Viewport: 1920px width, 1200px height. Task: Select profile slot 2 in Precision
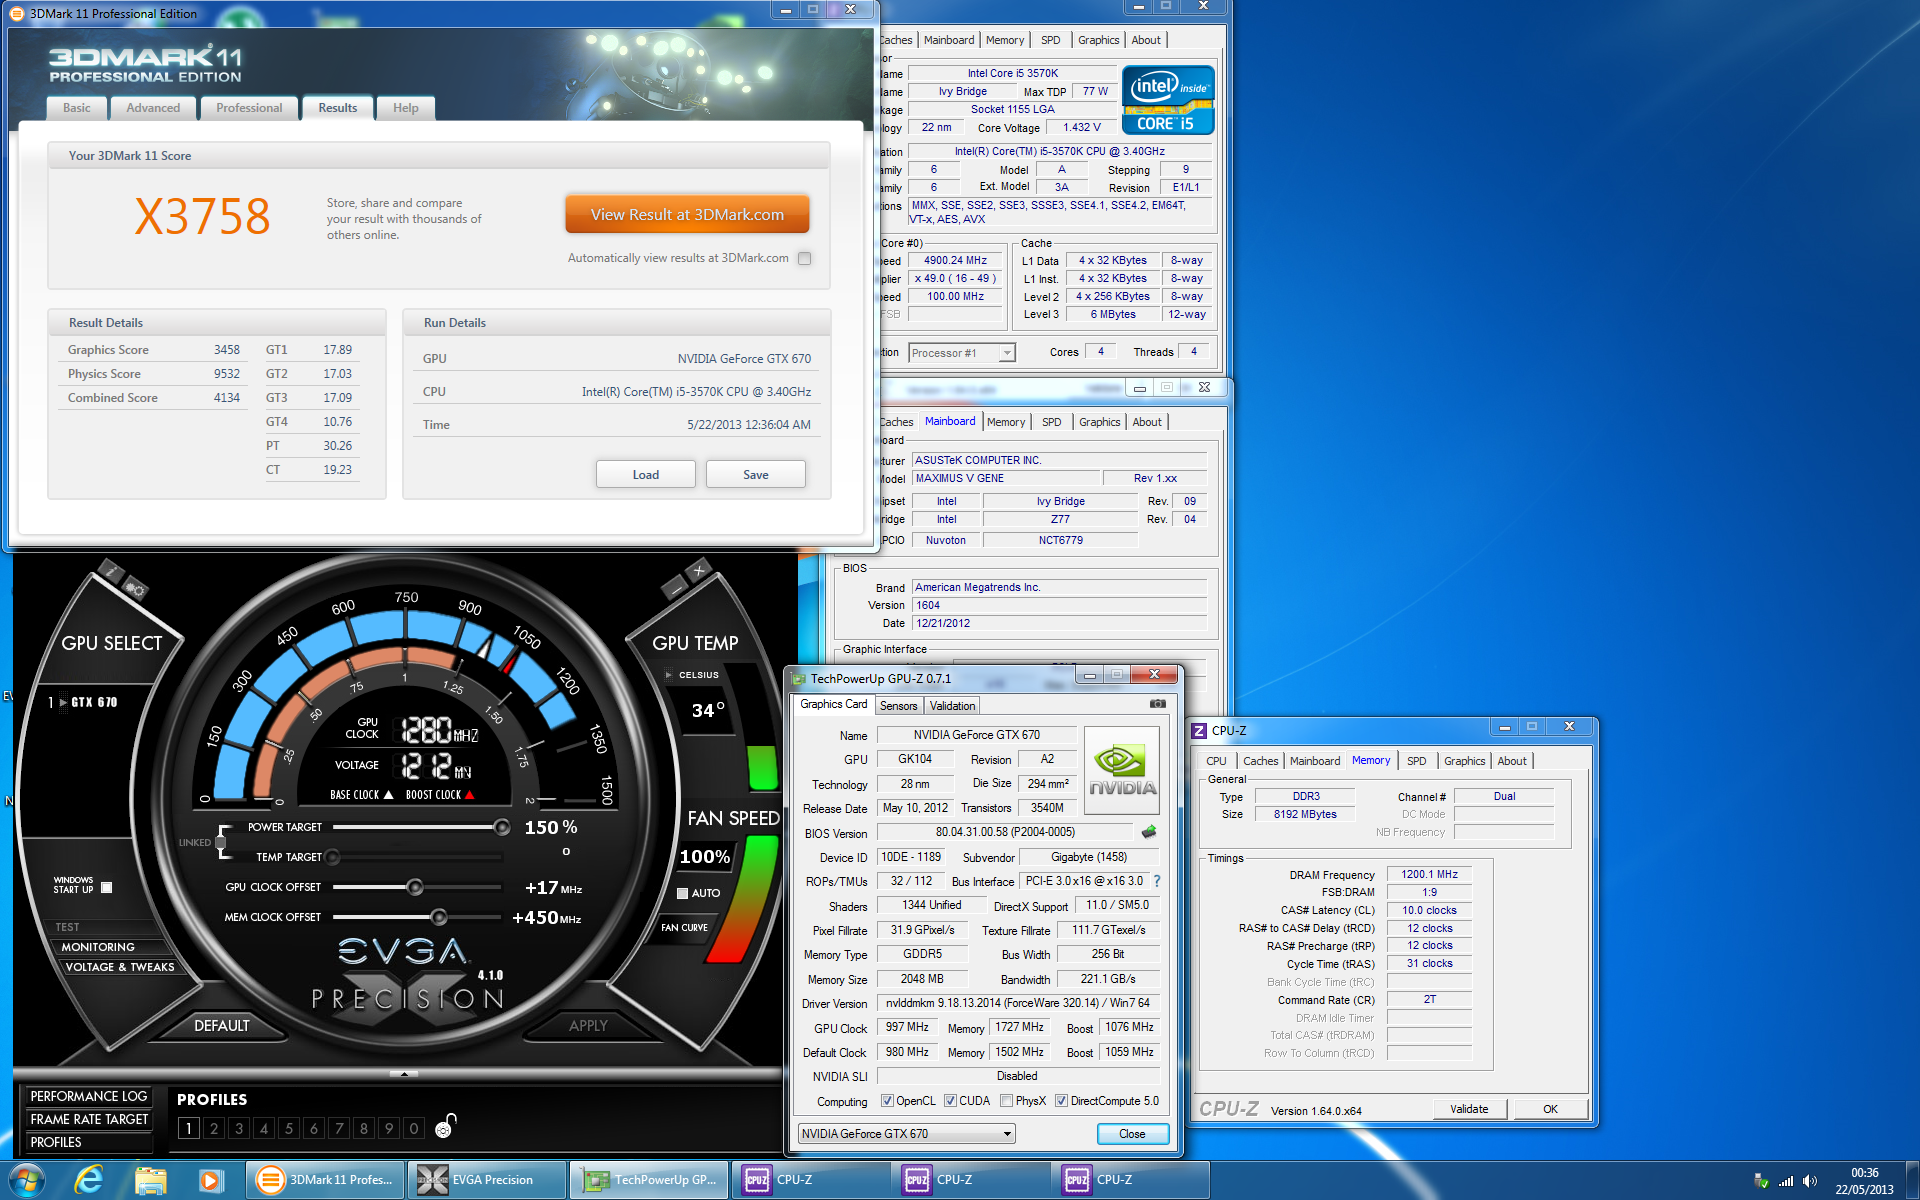pyautogui.click(x=213, y=1128)
